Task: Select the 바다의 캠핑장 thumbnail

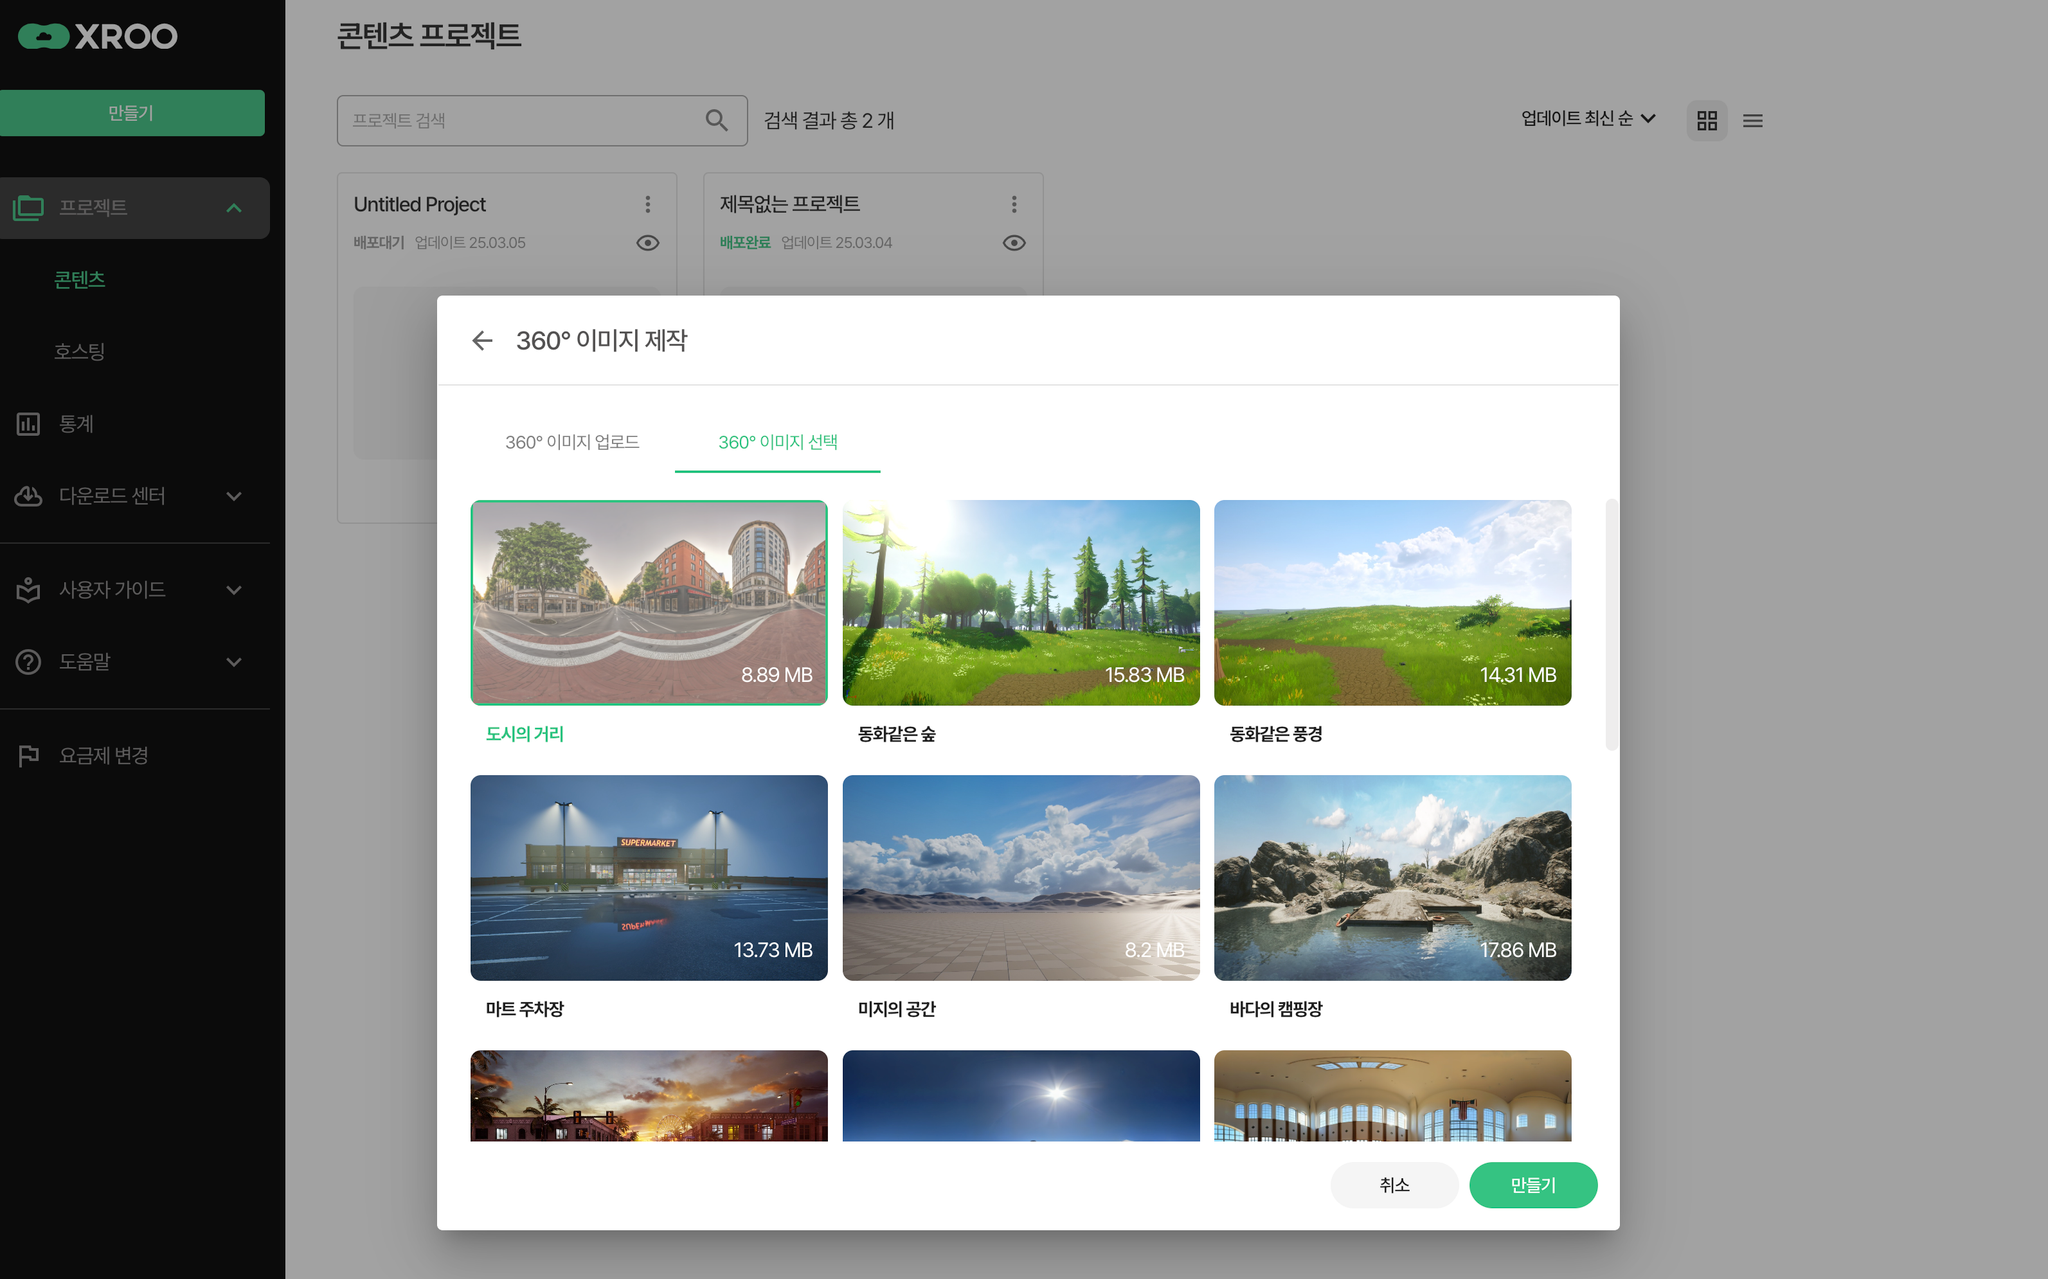Action: (1393, 878)
